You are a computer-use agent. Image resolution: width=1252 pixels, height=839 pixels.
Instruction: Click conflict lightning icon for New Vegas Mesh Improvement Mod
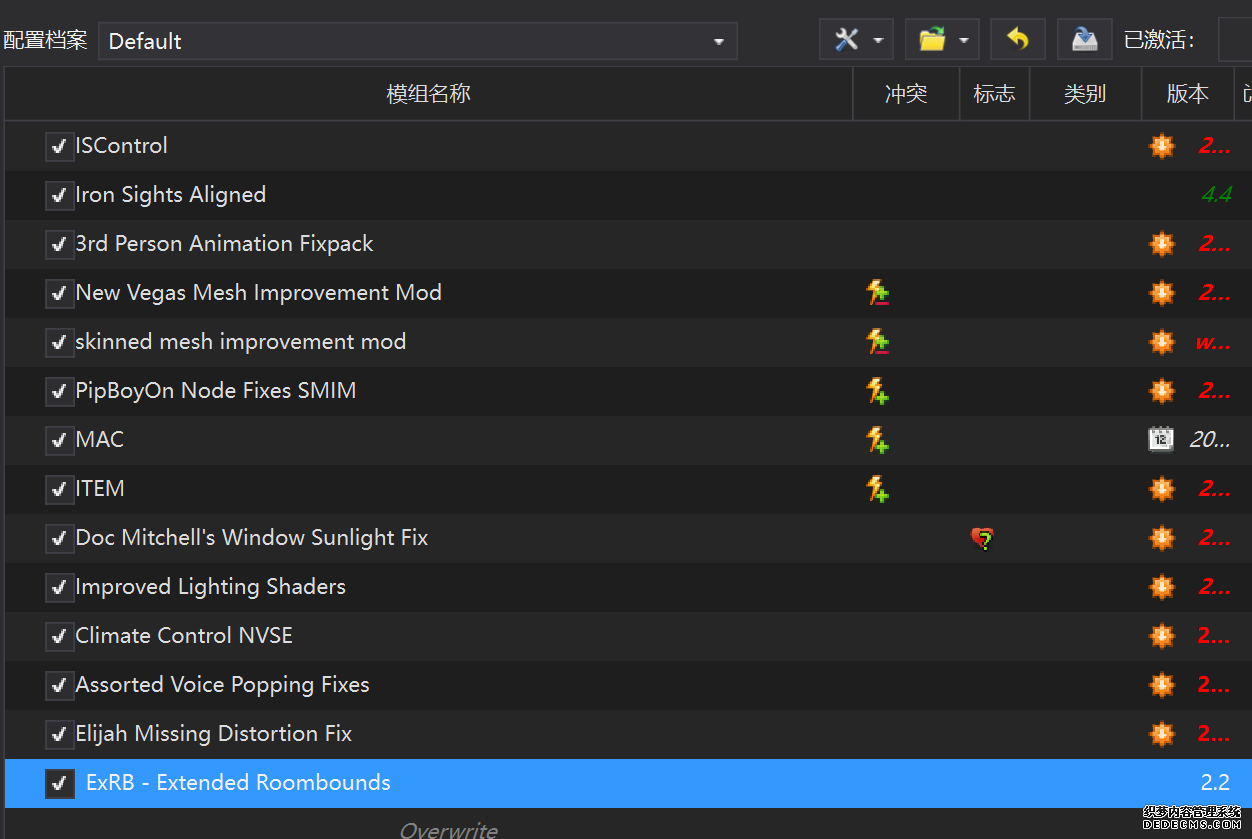(x=878, y=293)
